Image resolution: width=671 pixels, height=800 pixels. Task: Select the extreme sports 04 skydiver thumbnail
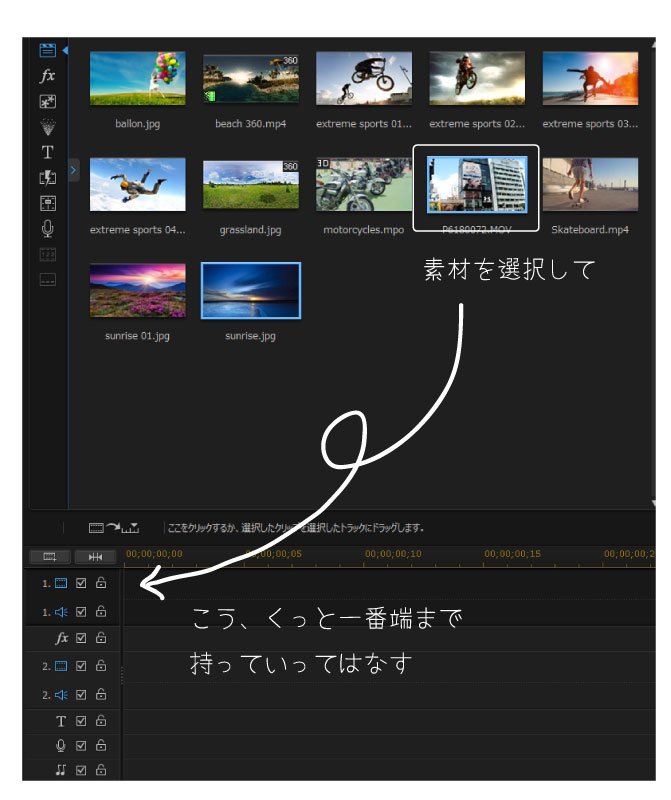tap(137, 184)
